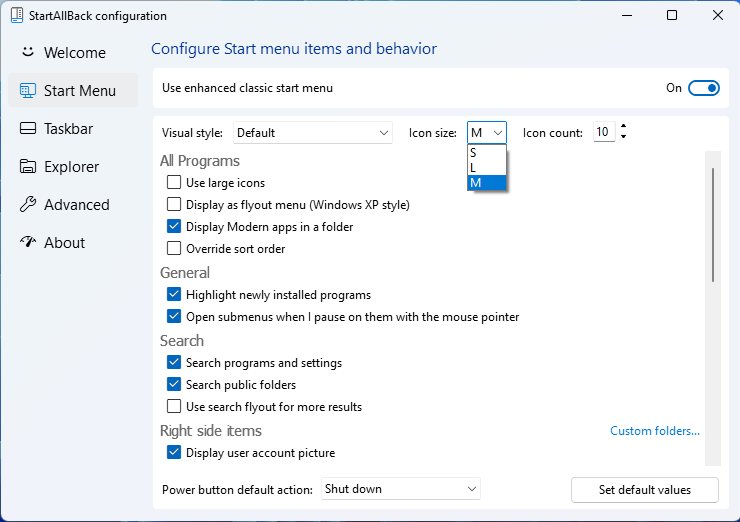Minimize the StartAllBack configuration window
The width and height of the screenshot is (740, 522).
[627, 15]
